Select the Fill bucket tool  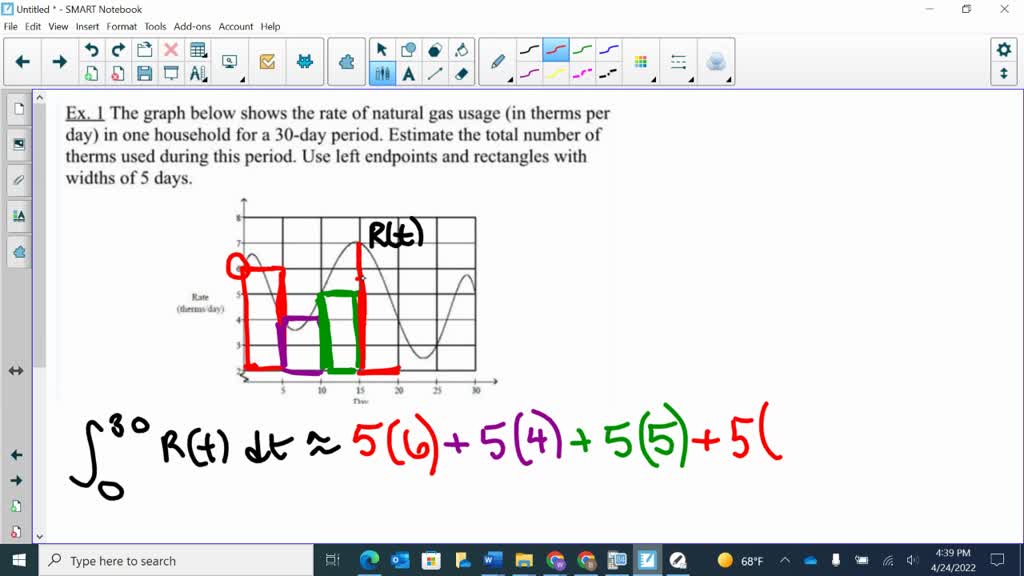point(462,50)
